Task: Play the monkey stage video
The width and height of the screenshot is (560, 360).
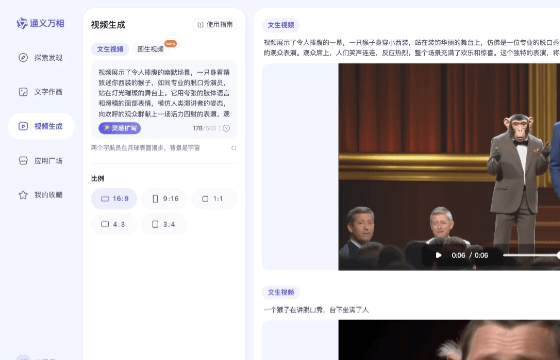Action: (438, 255)
